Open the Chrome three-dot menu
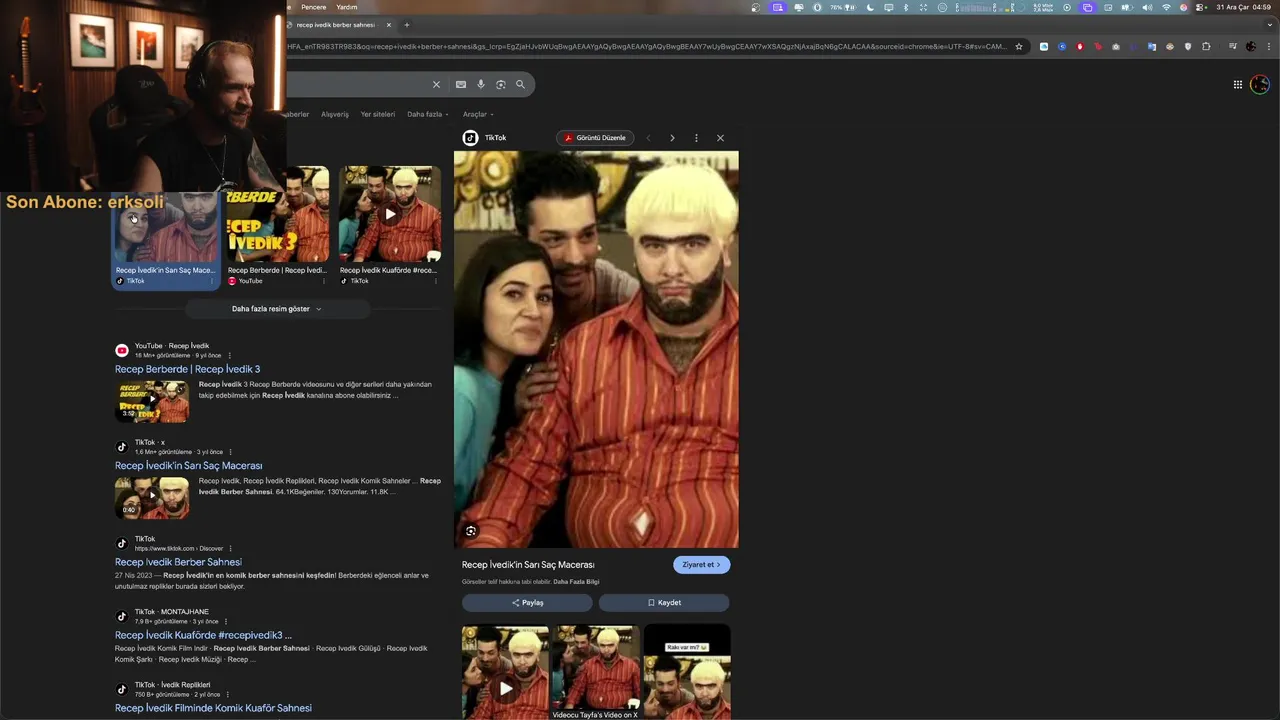 (1267, 46)
